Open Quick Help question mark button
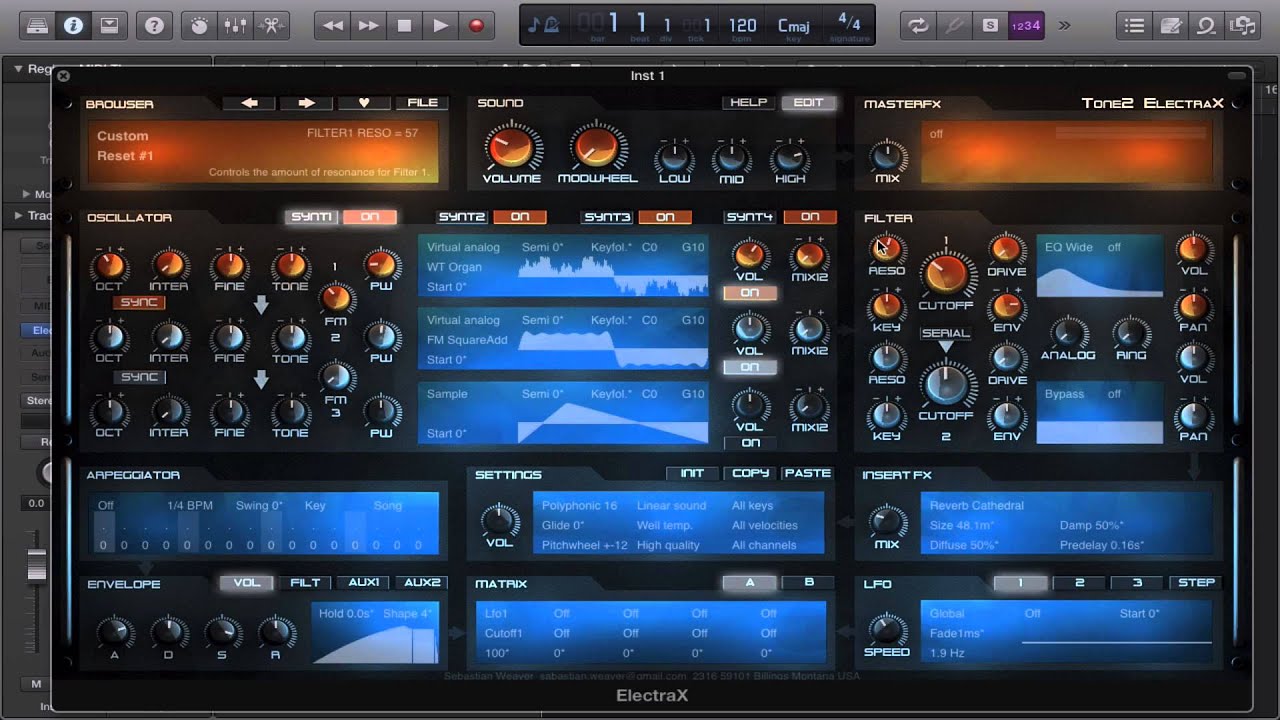The height and width of the screenshot is (720, 1280). click(x=154, y=25)
